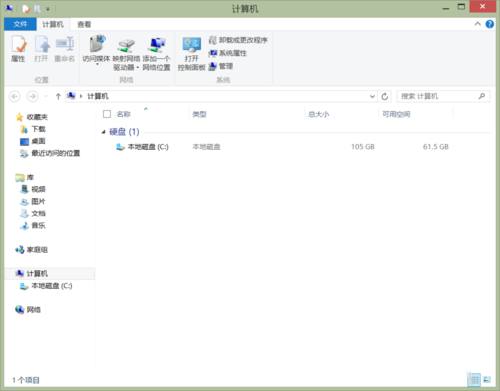
Task: Click Properties icon in quick access toolbar
Action: 26,9
